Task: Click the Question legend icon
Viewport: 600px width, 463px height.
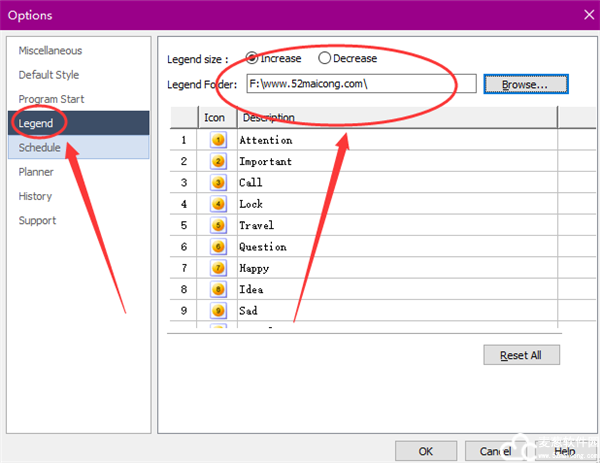Action: click(217, 247)
